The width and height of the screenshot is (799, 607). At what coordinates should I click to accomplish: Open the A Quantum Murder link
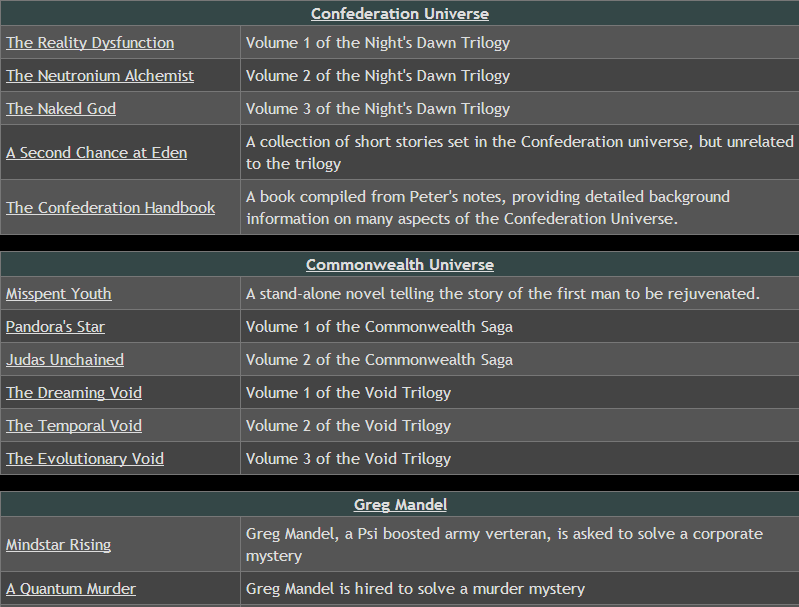tap(71, 589)
